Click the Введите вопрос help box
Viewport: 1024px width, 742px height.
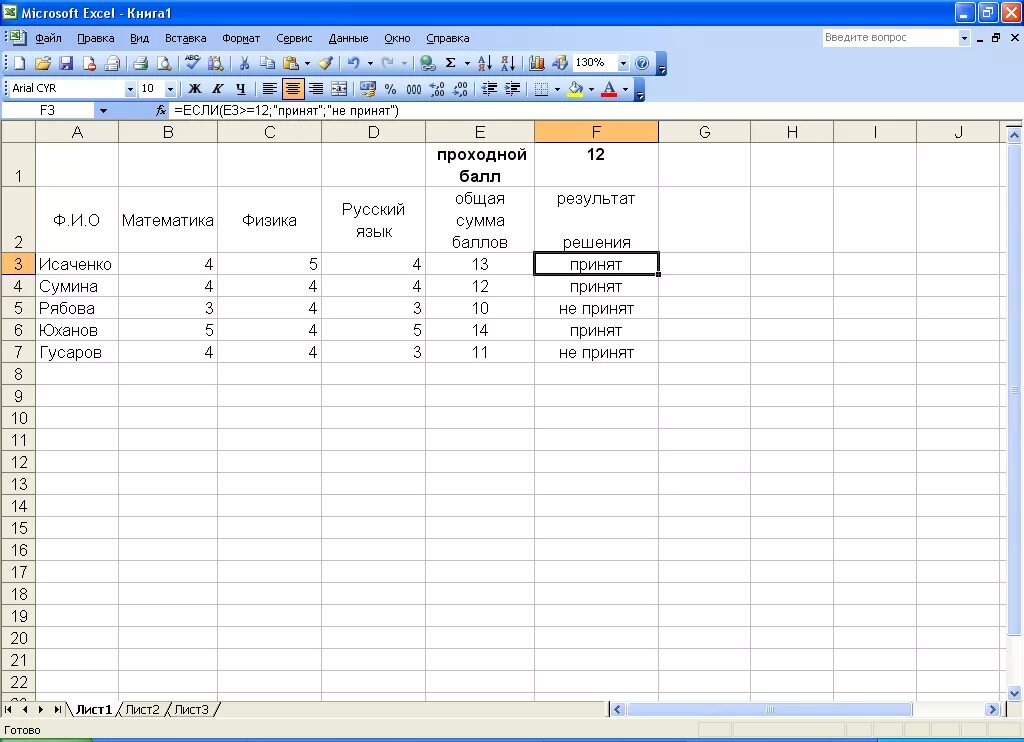pos(889,38)
